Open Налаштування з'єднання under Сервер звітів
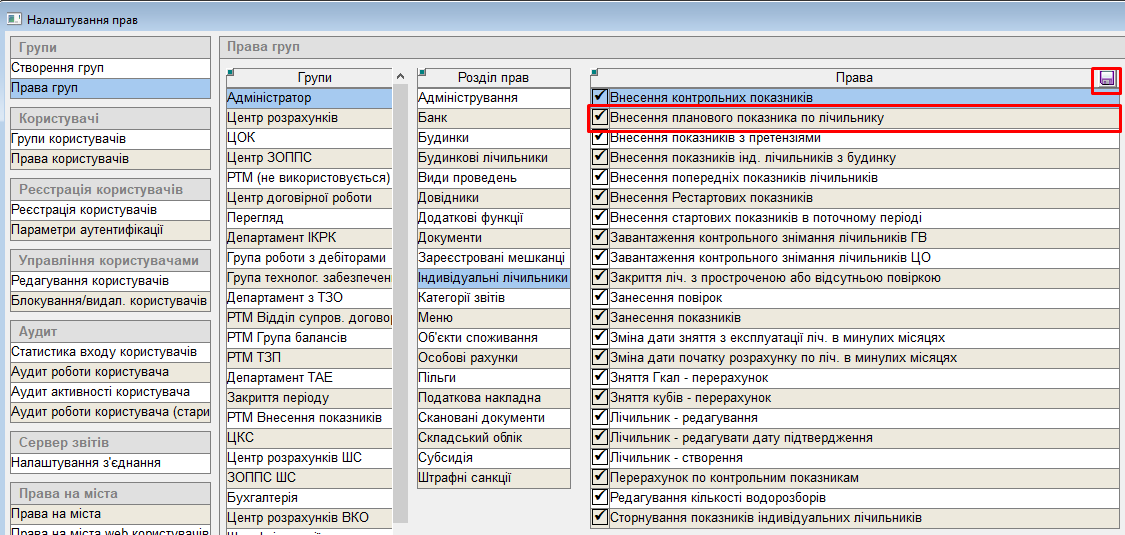The height and width of the screenshot is (535, 1125). pyautogui.click(x=86, y=463)
